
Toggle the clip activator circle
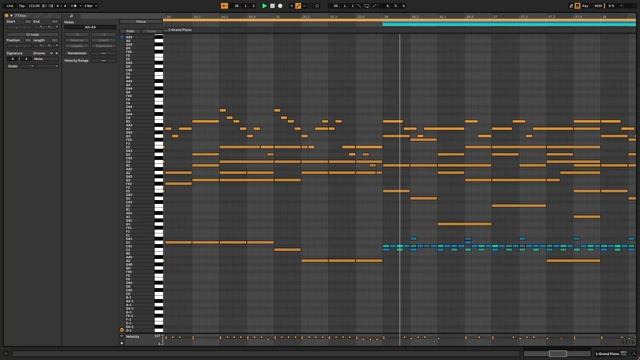pos(7,16)
